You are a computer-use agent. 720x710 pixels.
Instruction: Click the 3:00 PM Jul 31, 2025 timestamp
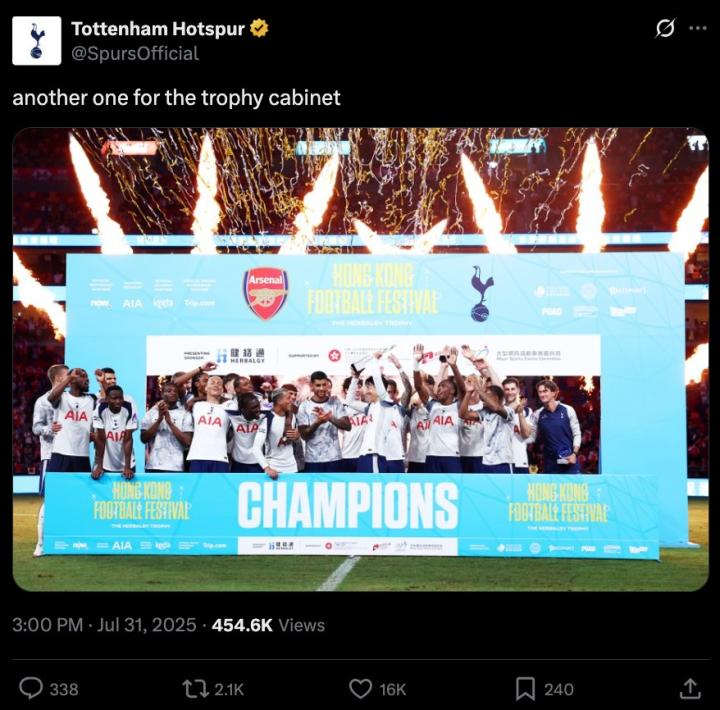click(104, 625)
